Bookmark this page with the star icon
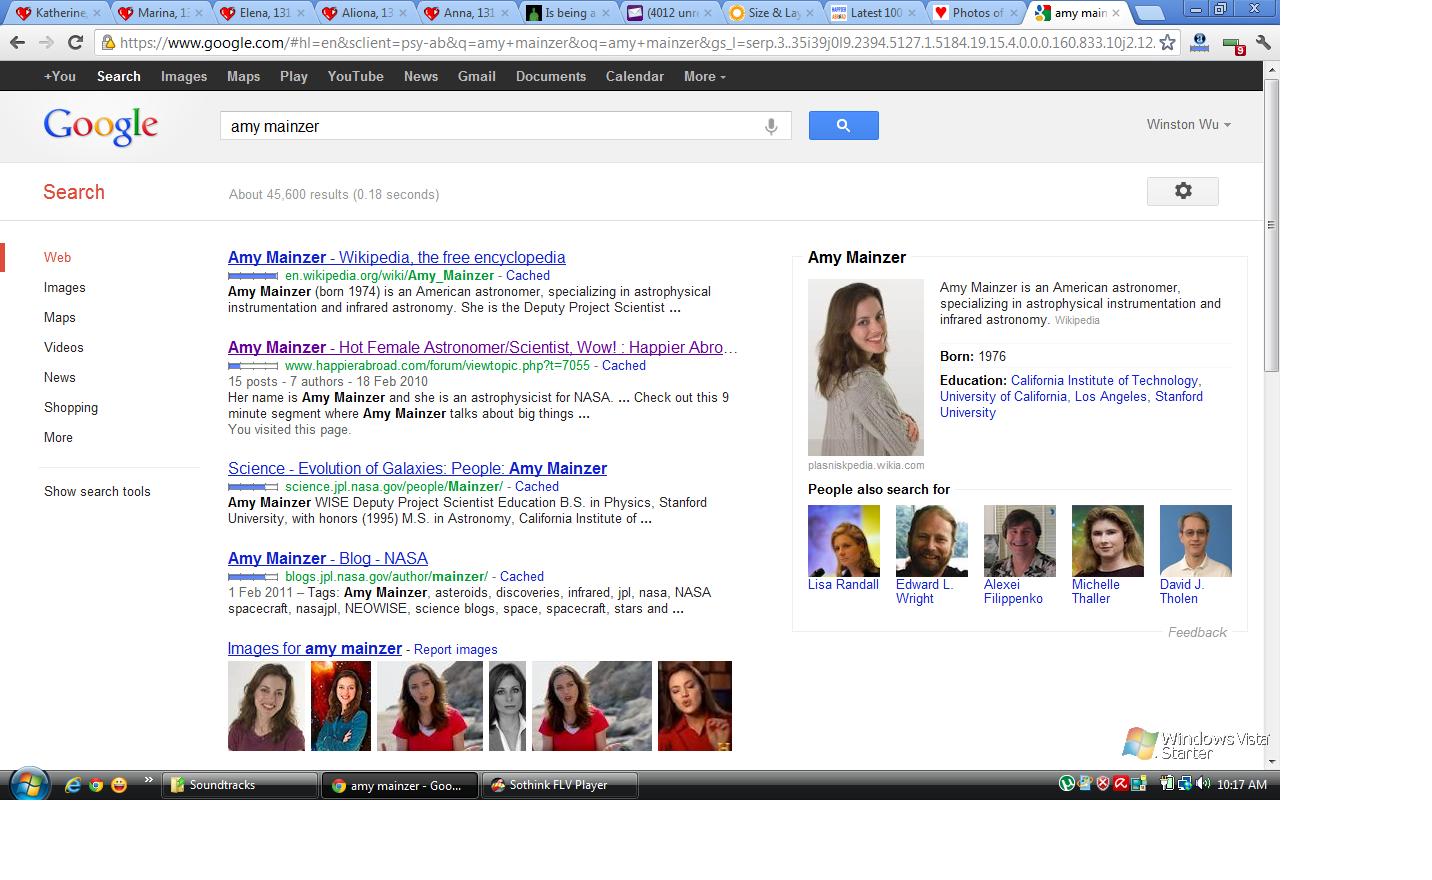 click(x=1167, y=43)
